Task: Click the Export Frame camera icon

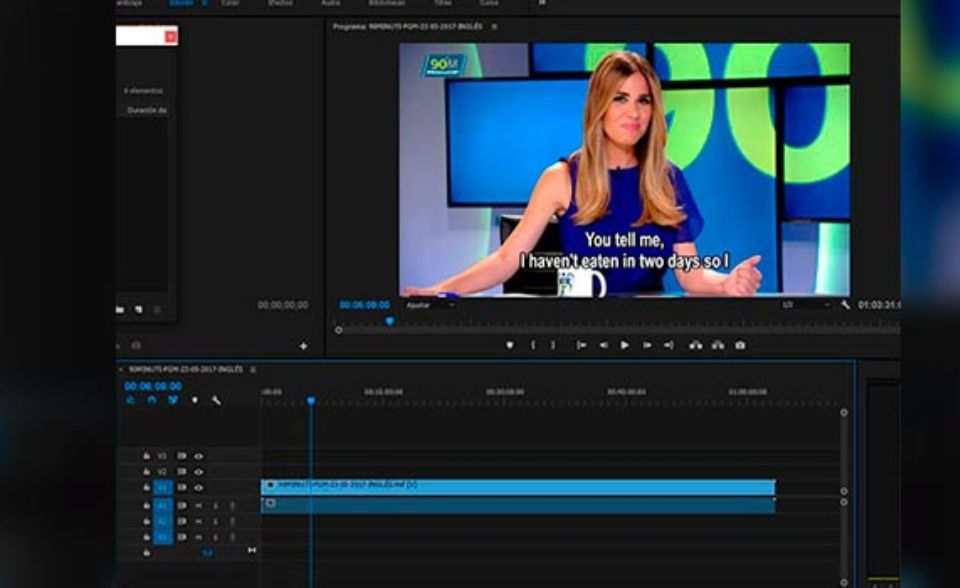Action: (x=740, y=345)
